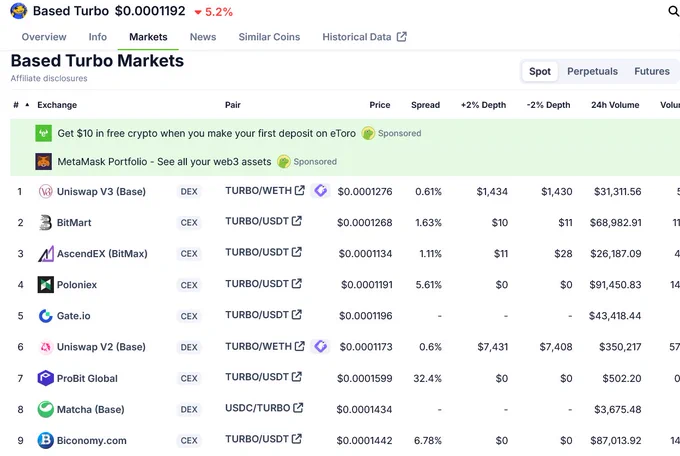Open Biconomy.com exchange page
This screenshot has width=680, height=456.
(x=92, y=440)
